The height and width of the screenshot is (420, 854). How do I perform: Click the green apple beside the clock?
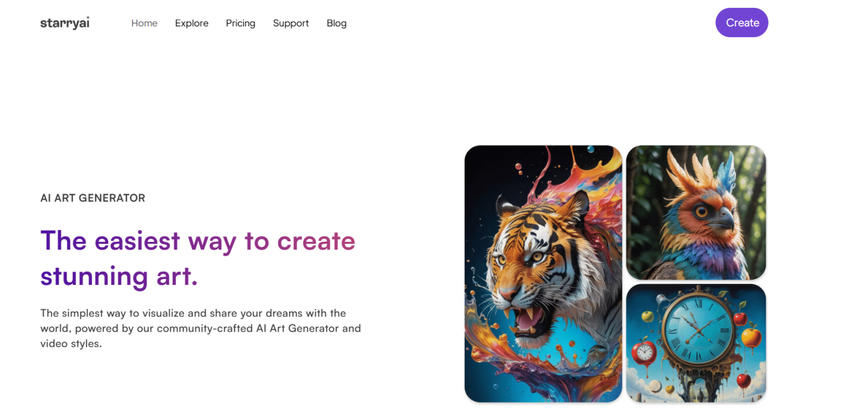point(647,316)
